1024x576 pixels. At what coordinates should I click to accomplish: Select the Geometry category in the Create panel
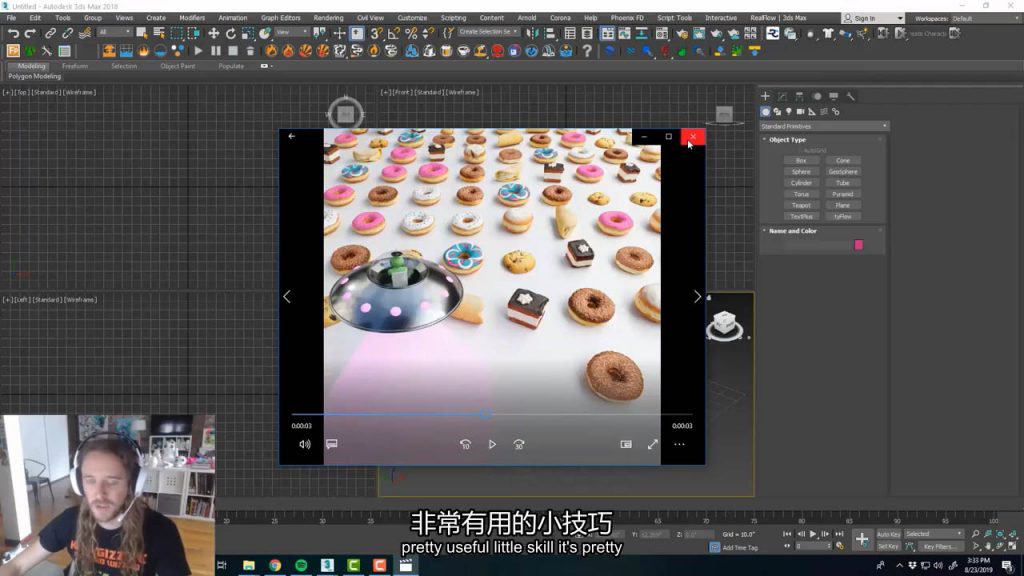(x=765, y=112)
